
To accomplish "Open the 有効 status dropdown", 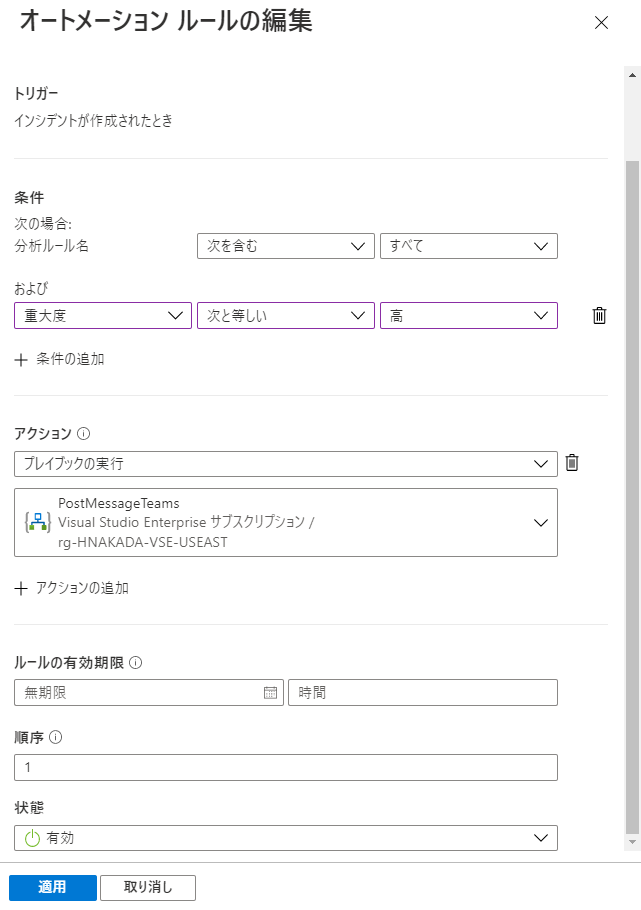I will pos(286,838).
